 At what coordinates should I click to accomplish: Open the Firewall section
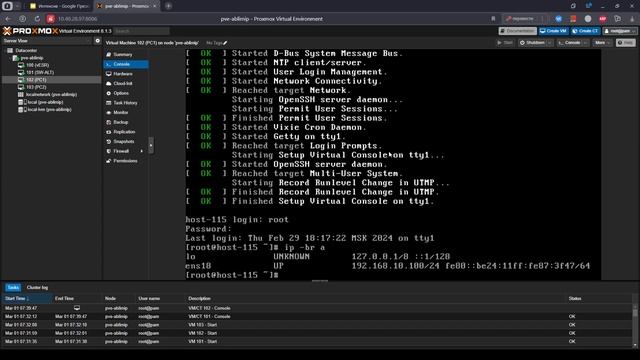121,151
